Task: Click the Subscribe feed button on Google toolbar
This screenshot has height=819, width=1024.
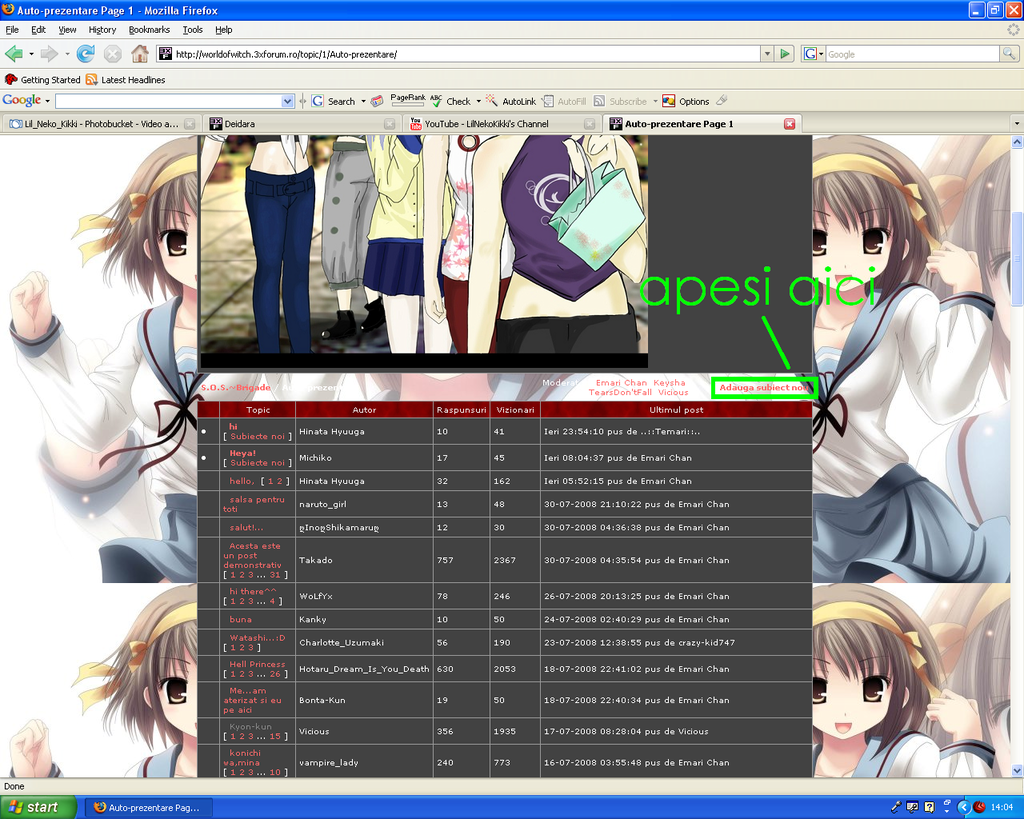Action: (x=620, y=101)
